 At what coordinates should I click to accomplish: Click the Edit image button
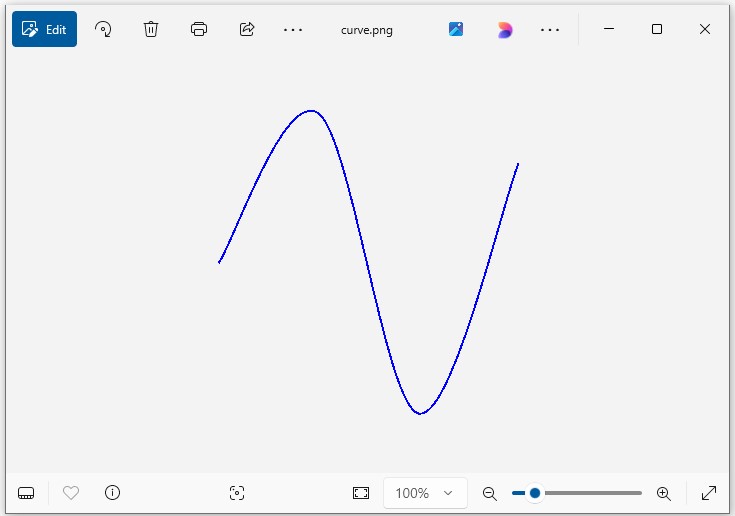pyautogui.click(x=44, y=29)
